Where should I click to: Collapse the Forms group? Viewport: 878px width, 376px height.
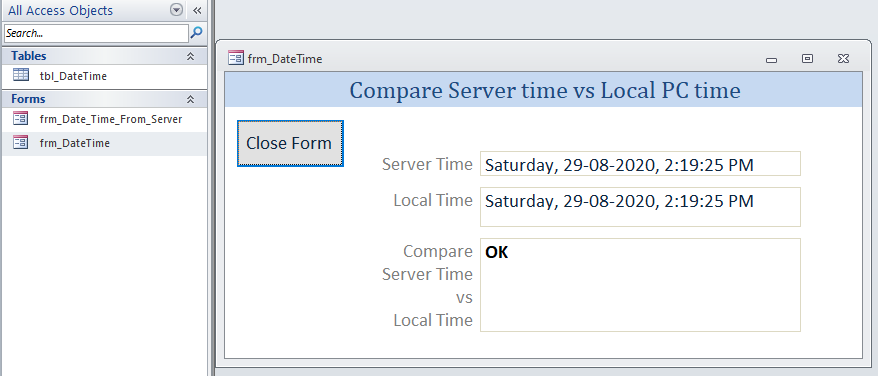[x=190, y=99]
